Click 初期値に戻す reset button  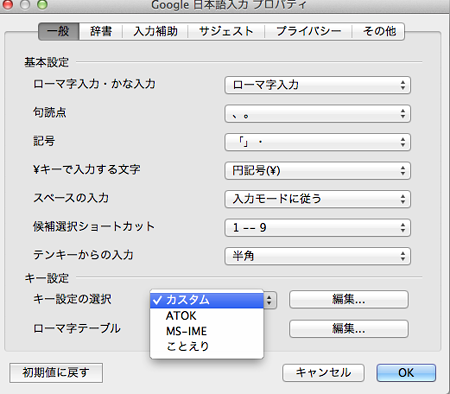[x=56, y=373]
